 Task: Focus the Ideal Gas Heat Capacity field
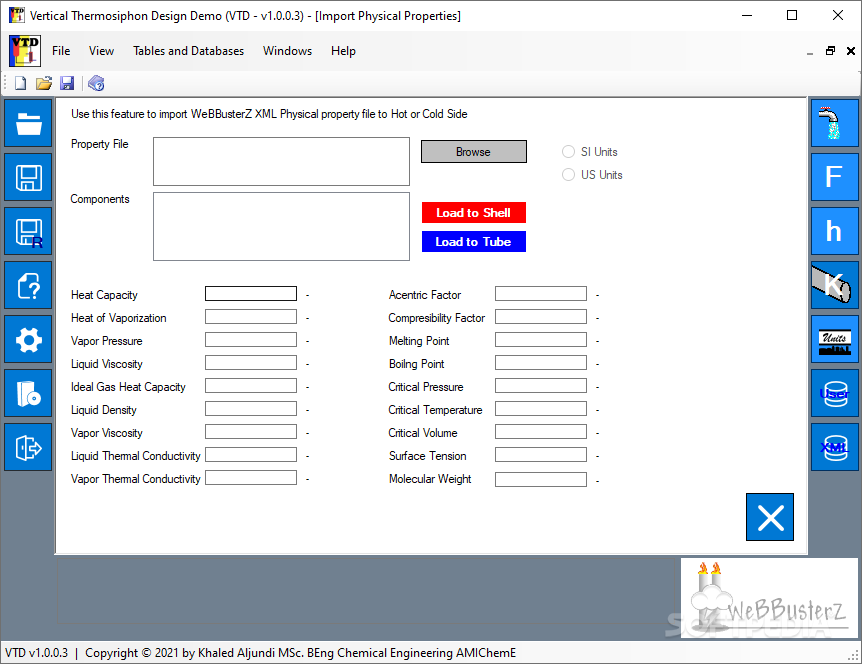tap(251, 386)
